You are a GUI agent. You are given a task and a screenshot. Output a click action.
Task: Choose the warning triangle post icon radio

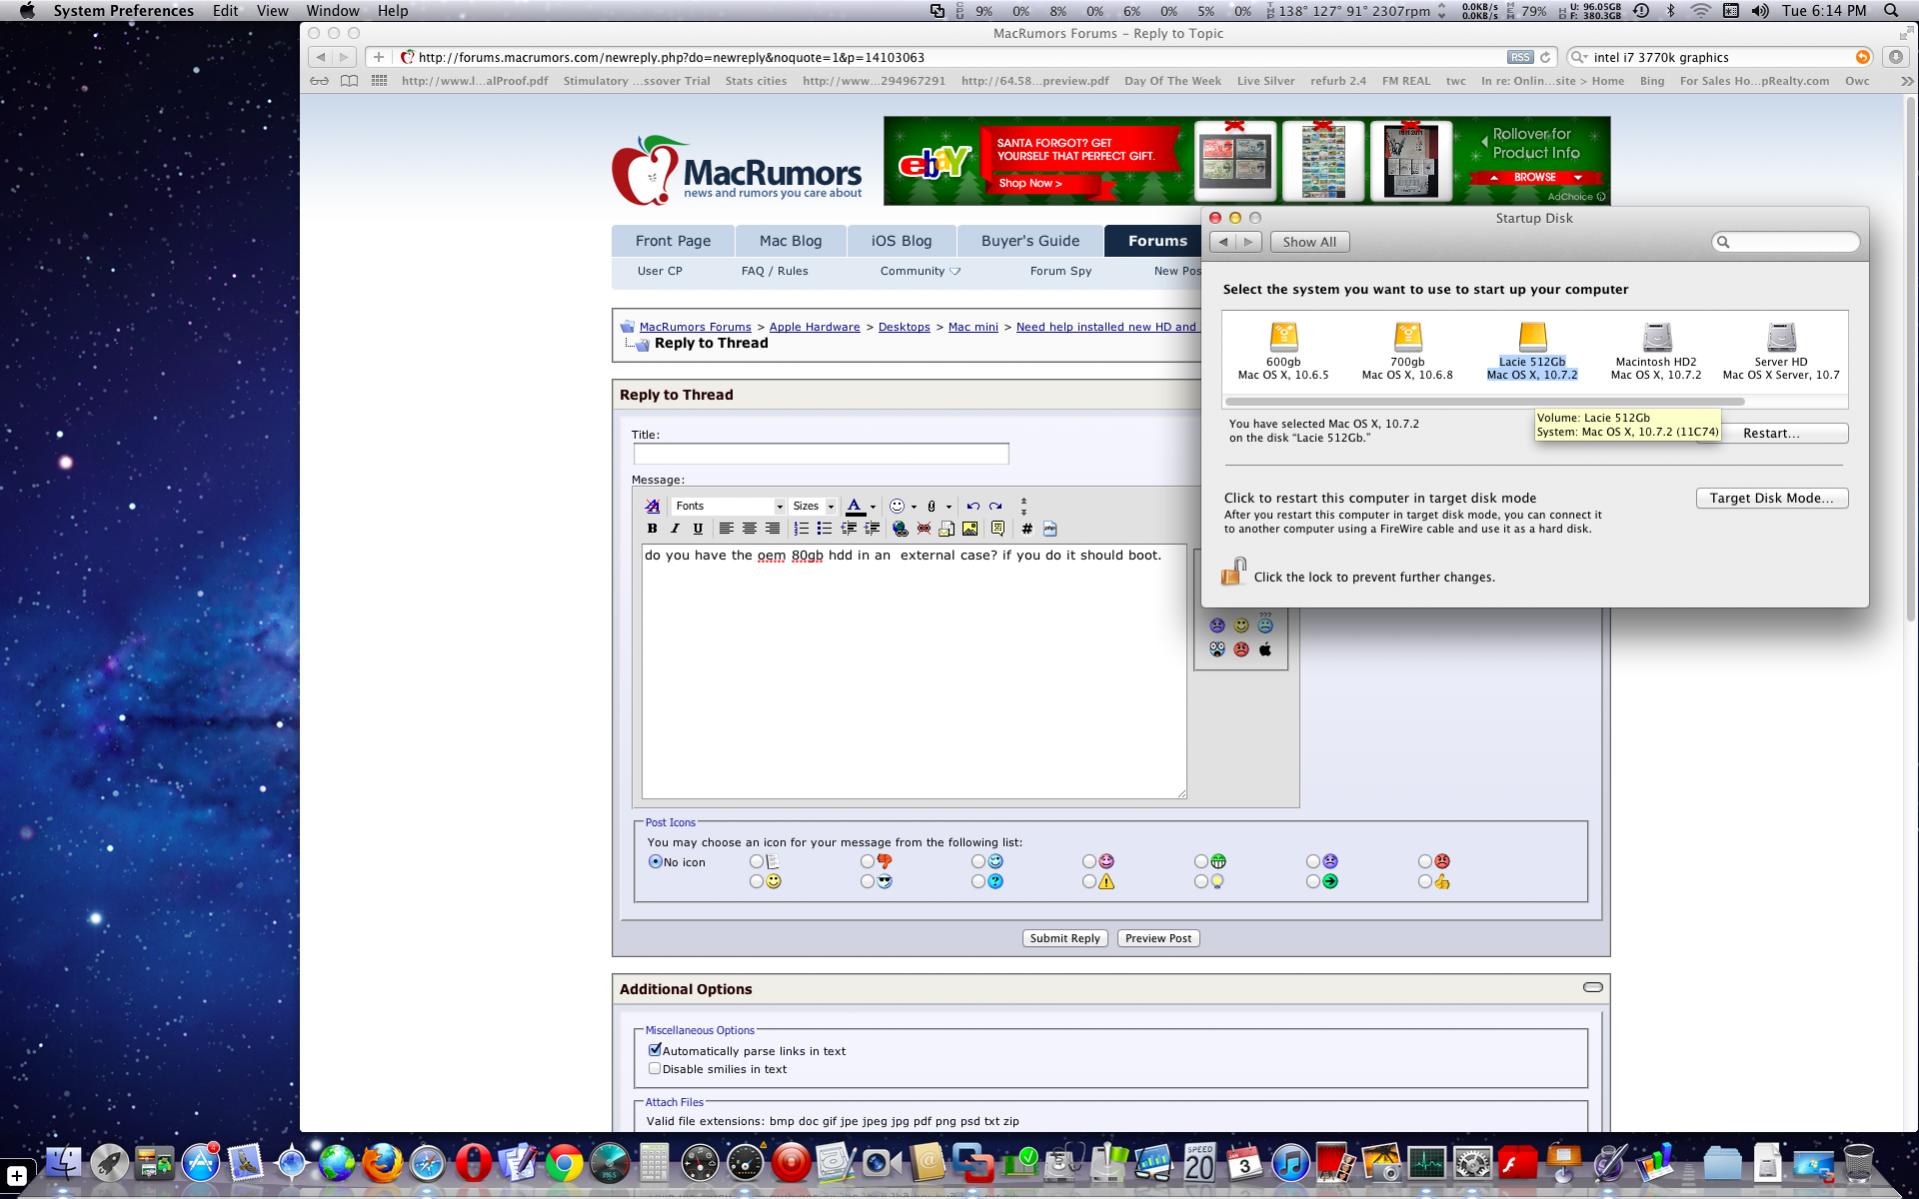click(x=1089, y=881)
